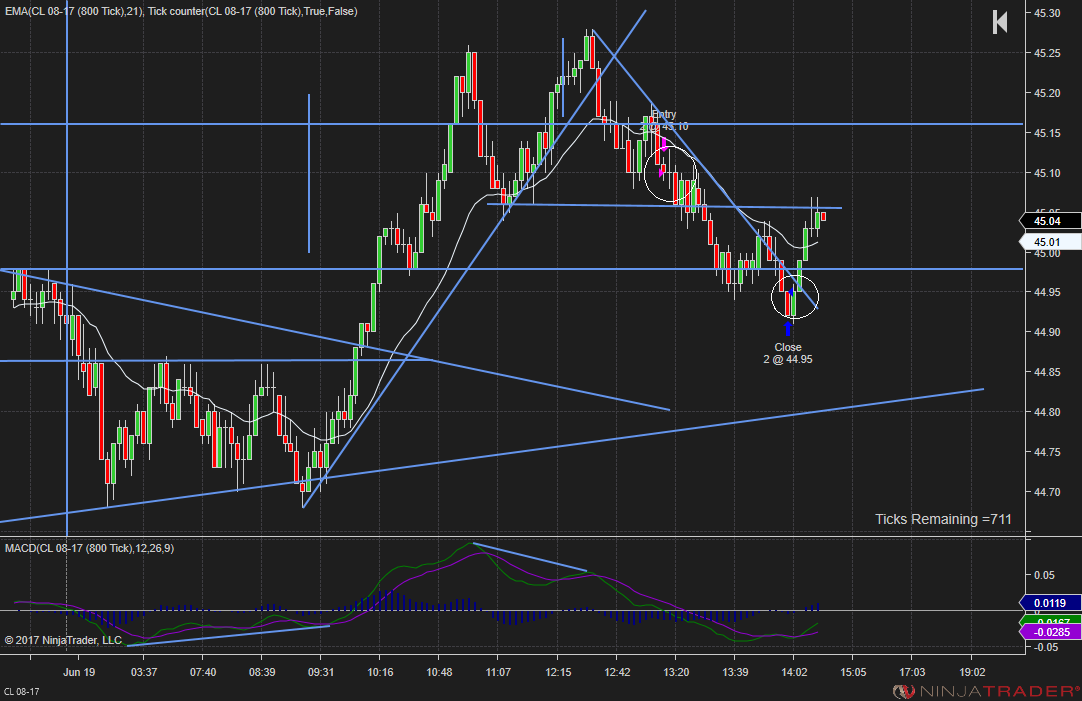
Task: Click the 45.30 price axis label
Action: point(1047,13)
